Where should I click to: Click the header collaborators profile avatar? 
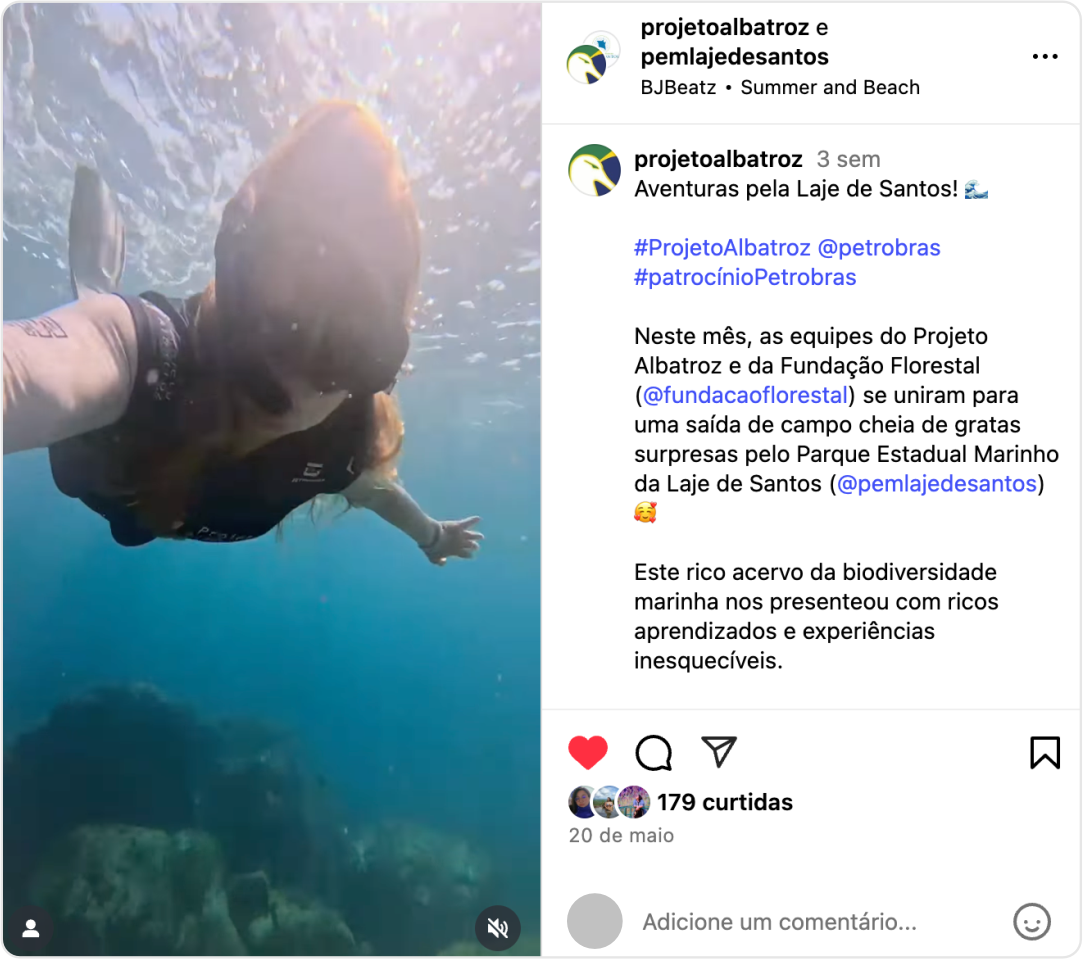click(593, 58)
